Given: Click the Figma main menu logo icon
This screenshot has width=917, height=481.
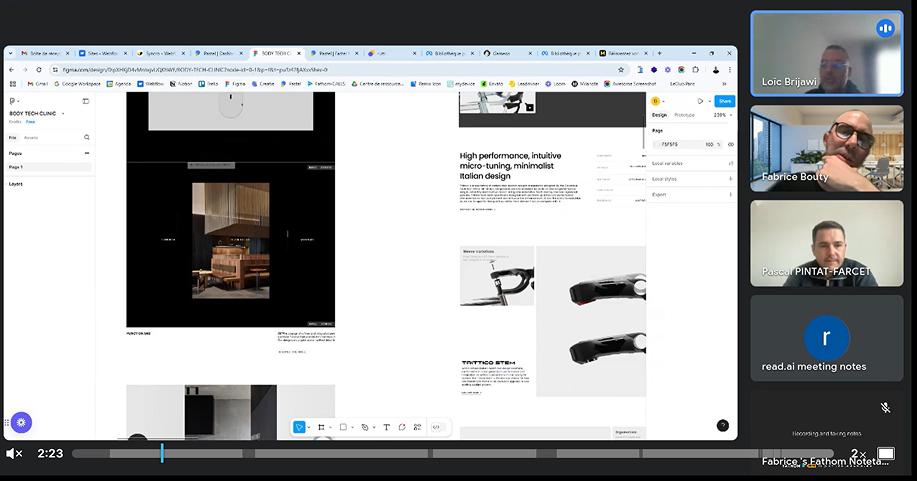Looking at the screenshot, I should 12,101.
